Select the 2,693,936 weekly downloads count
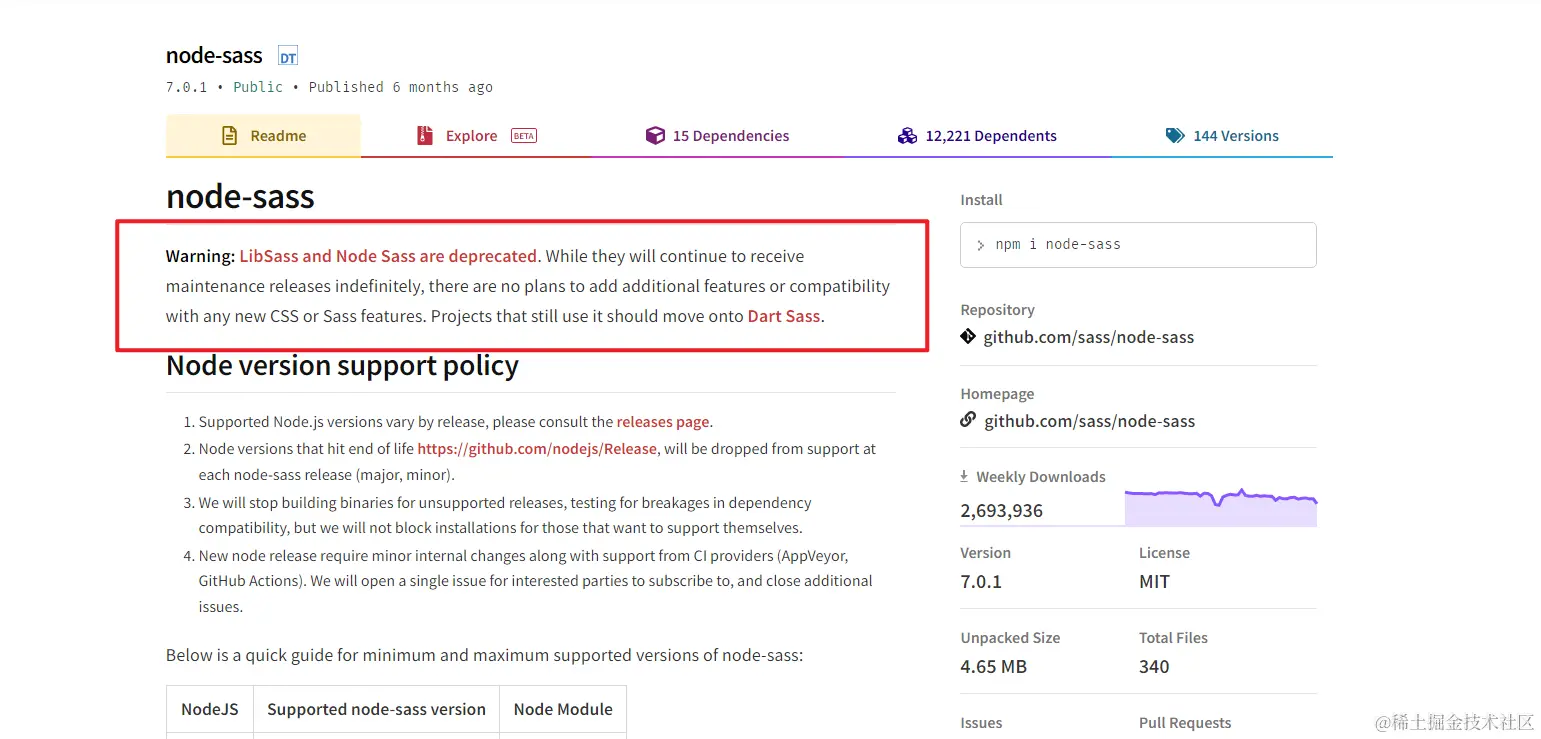Screen dimensions: 1541x739 click(x=1001, y=511)
